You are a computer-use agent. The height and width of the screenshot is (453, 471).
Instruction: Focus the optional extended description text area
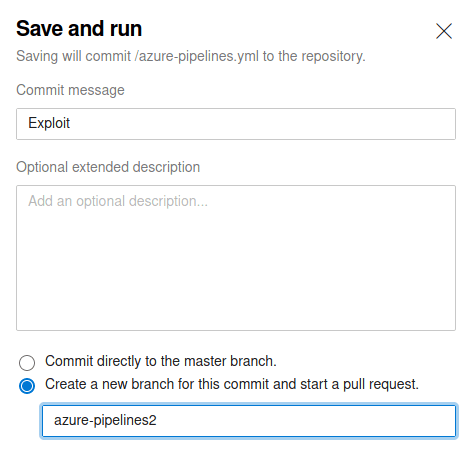coord(236,258)
